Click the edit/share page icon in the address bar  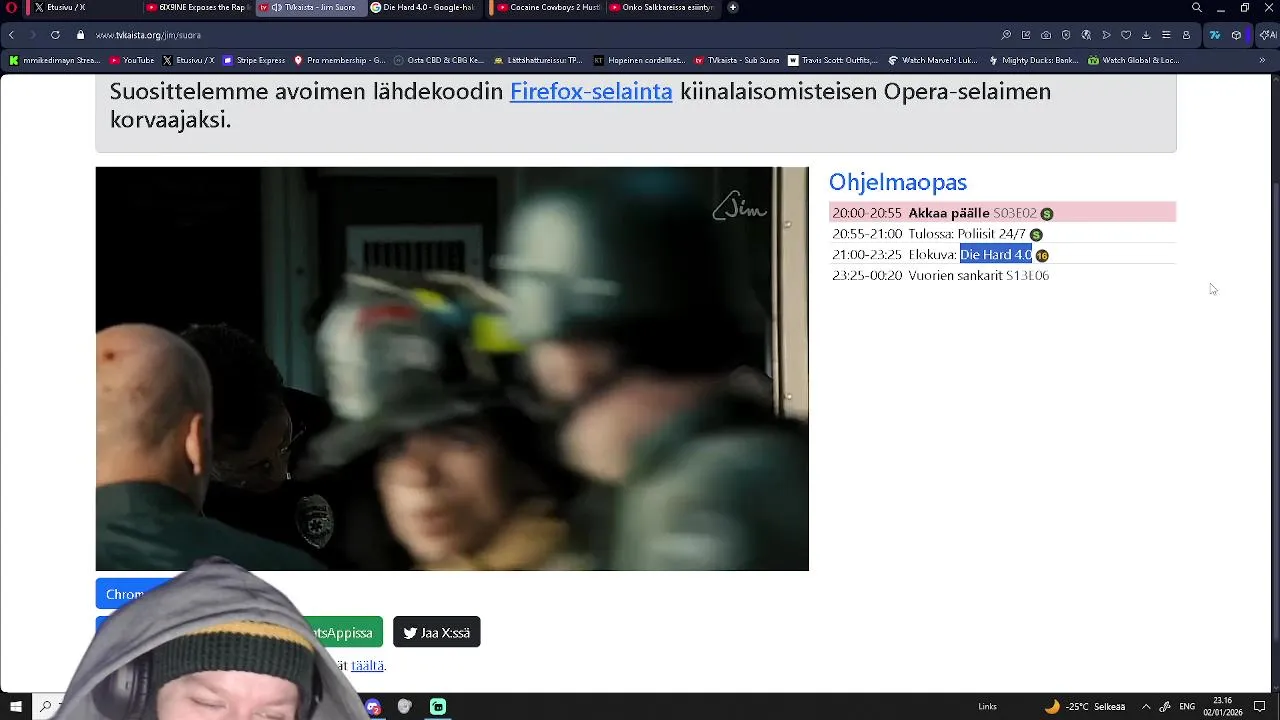point(1026,35)
